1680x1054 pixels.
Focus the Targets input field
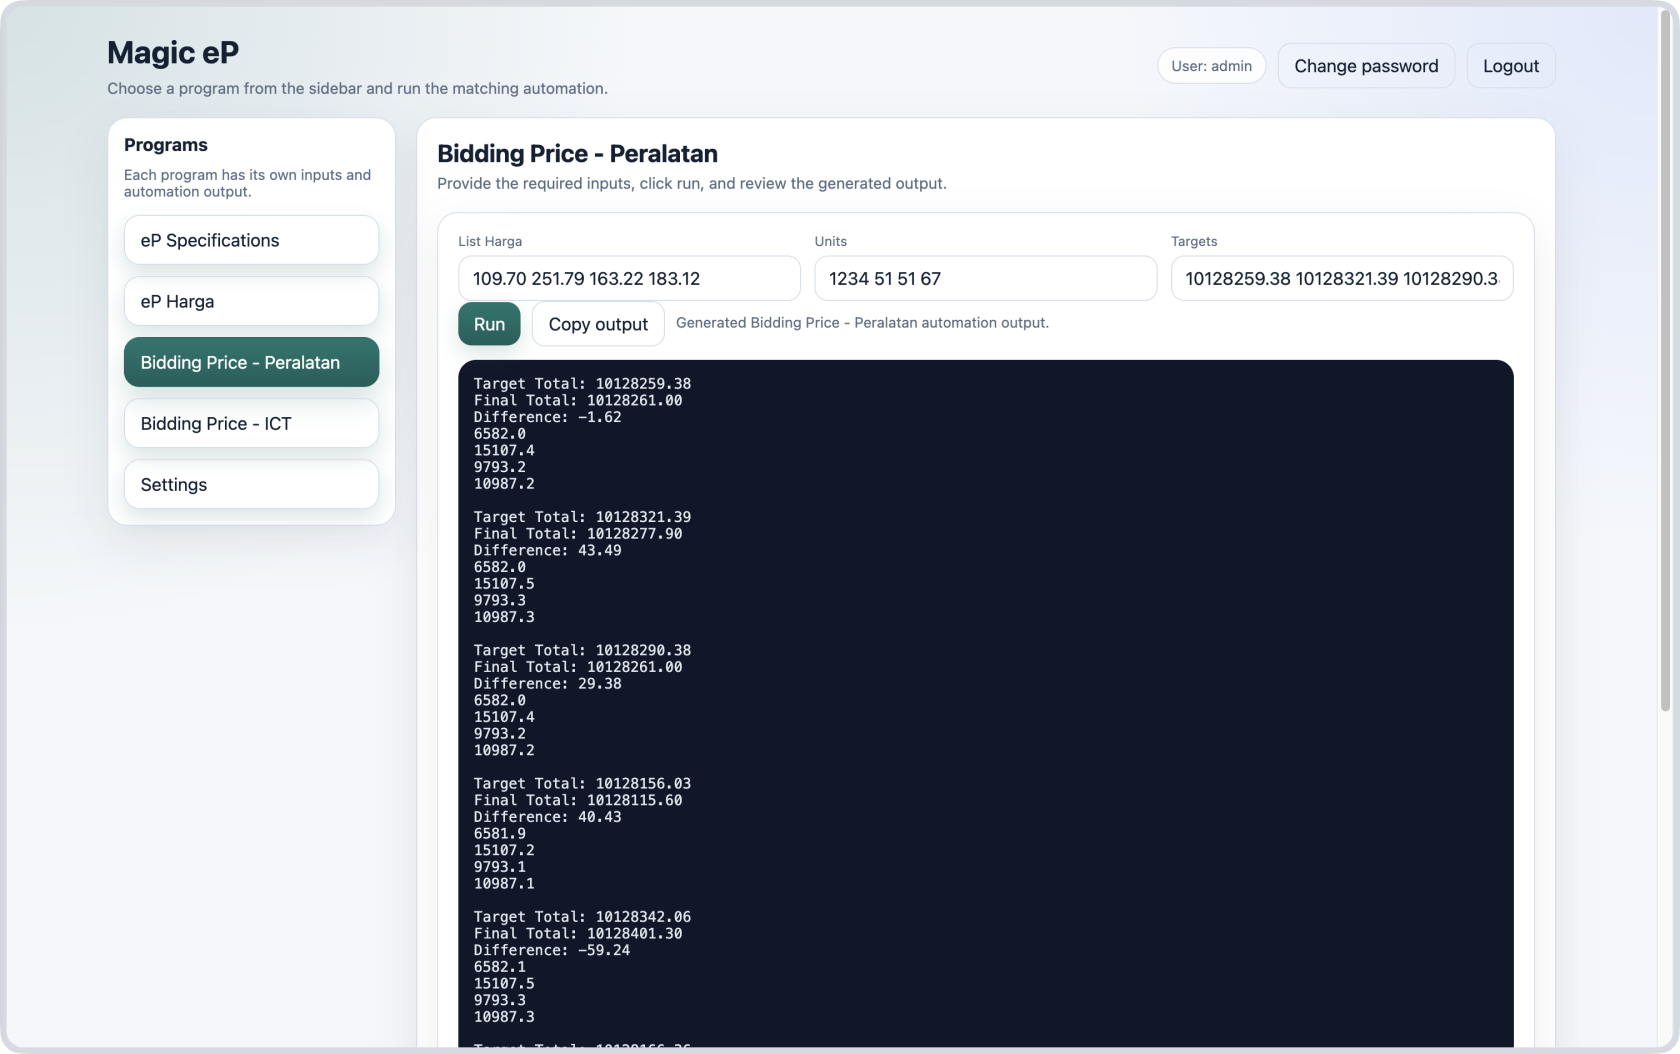tap(1342, 278)
